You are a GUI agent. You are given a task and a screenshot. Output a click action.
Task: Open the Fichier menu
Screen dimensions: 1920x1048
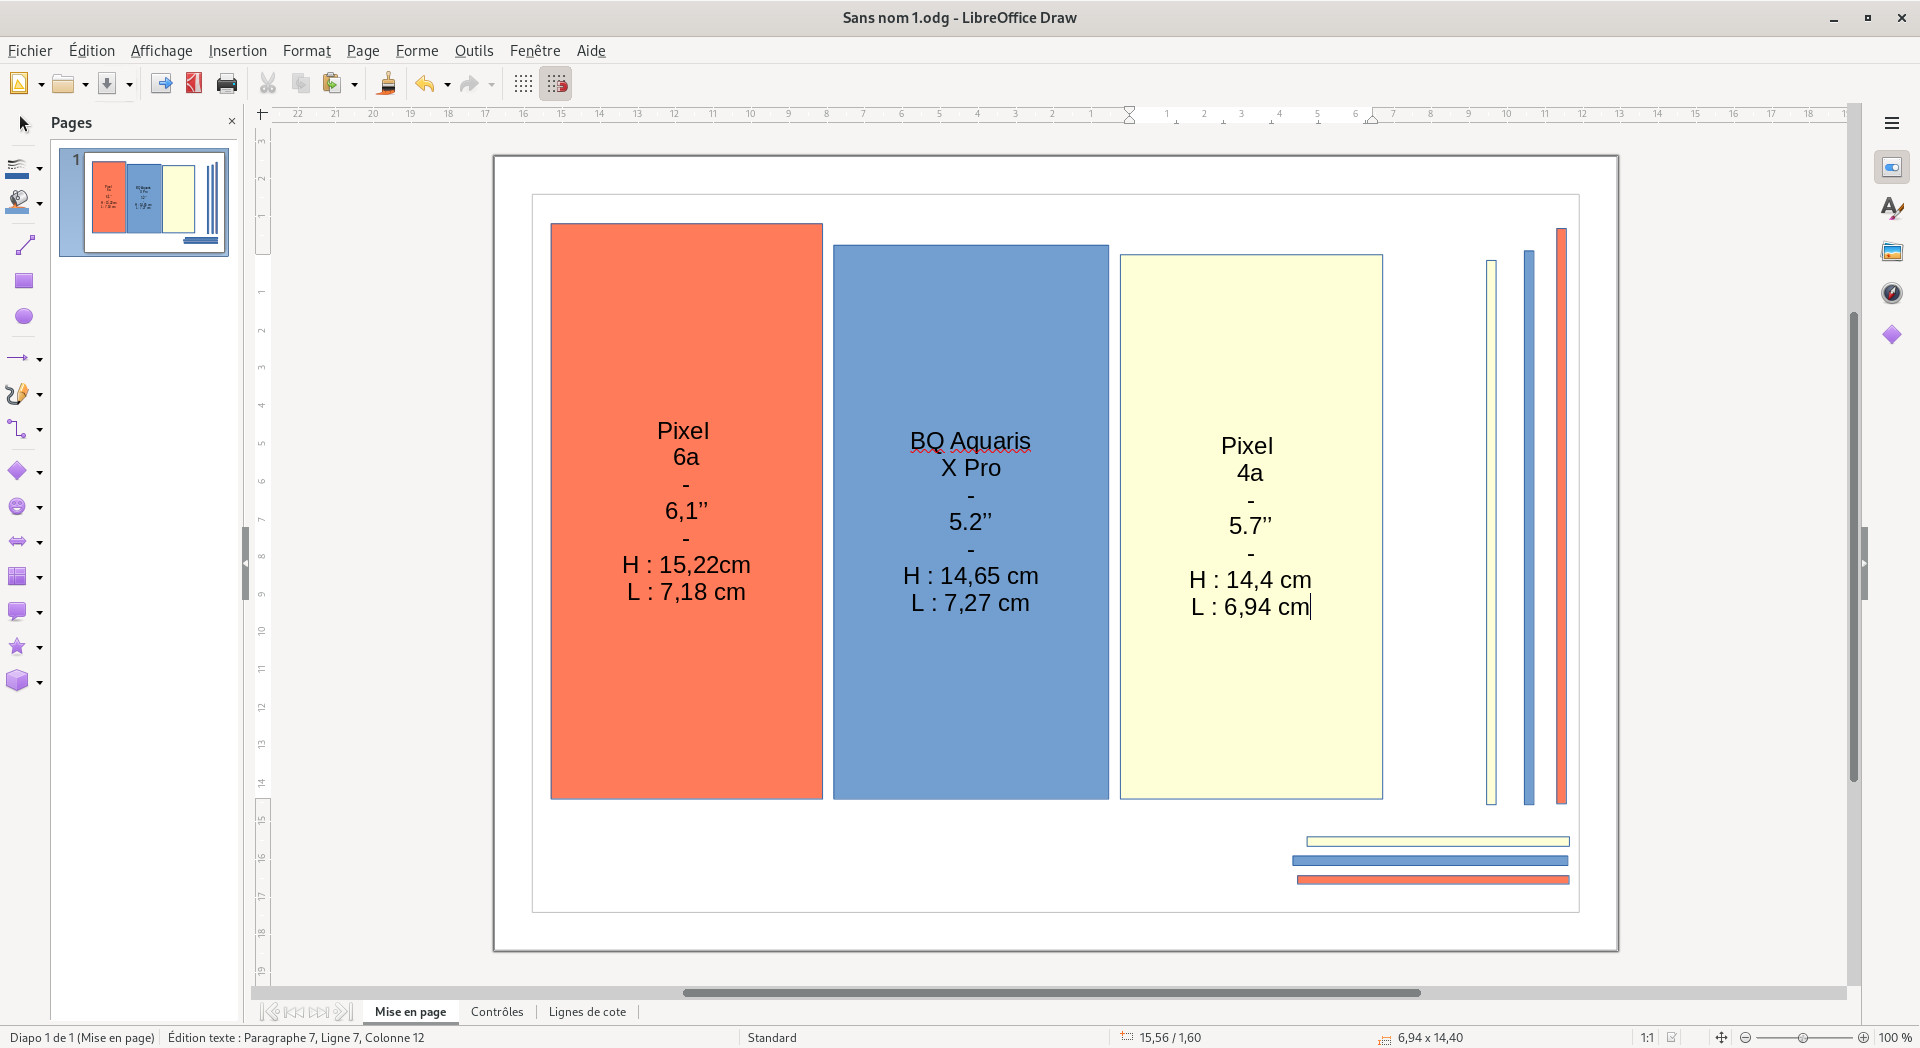[x=30, y=51]
